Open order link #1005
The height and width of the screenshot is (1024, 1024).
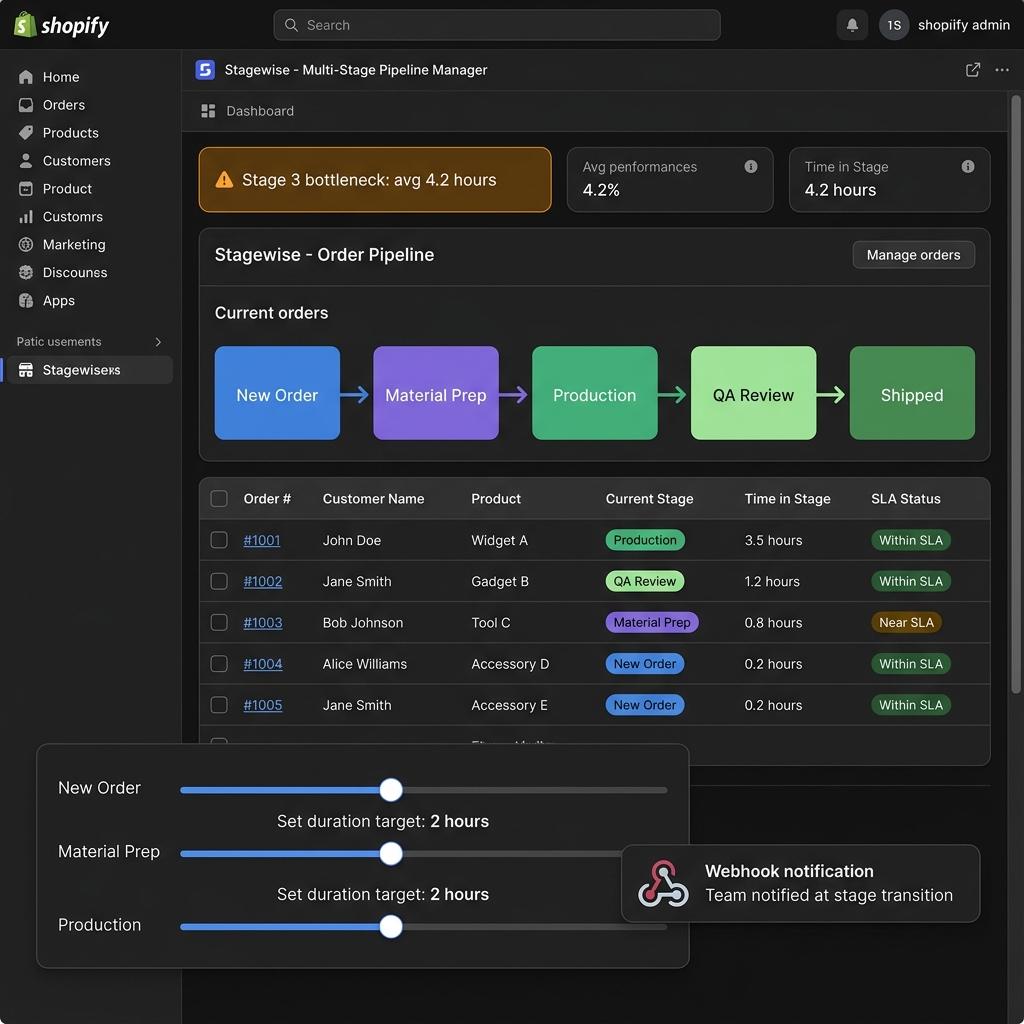[263, 705]
